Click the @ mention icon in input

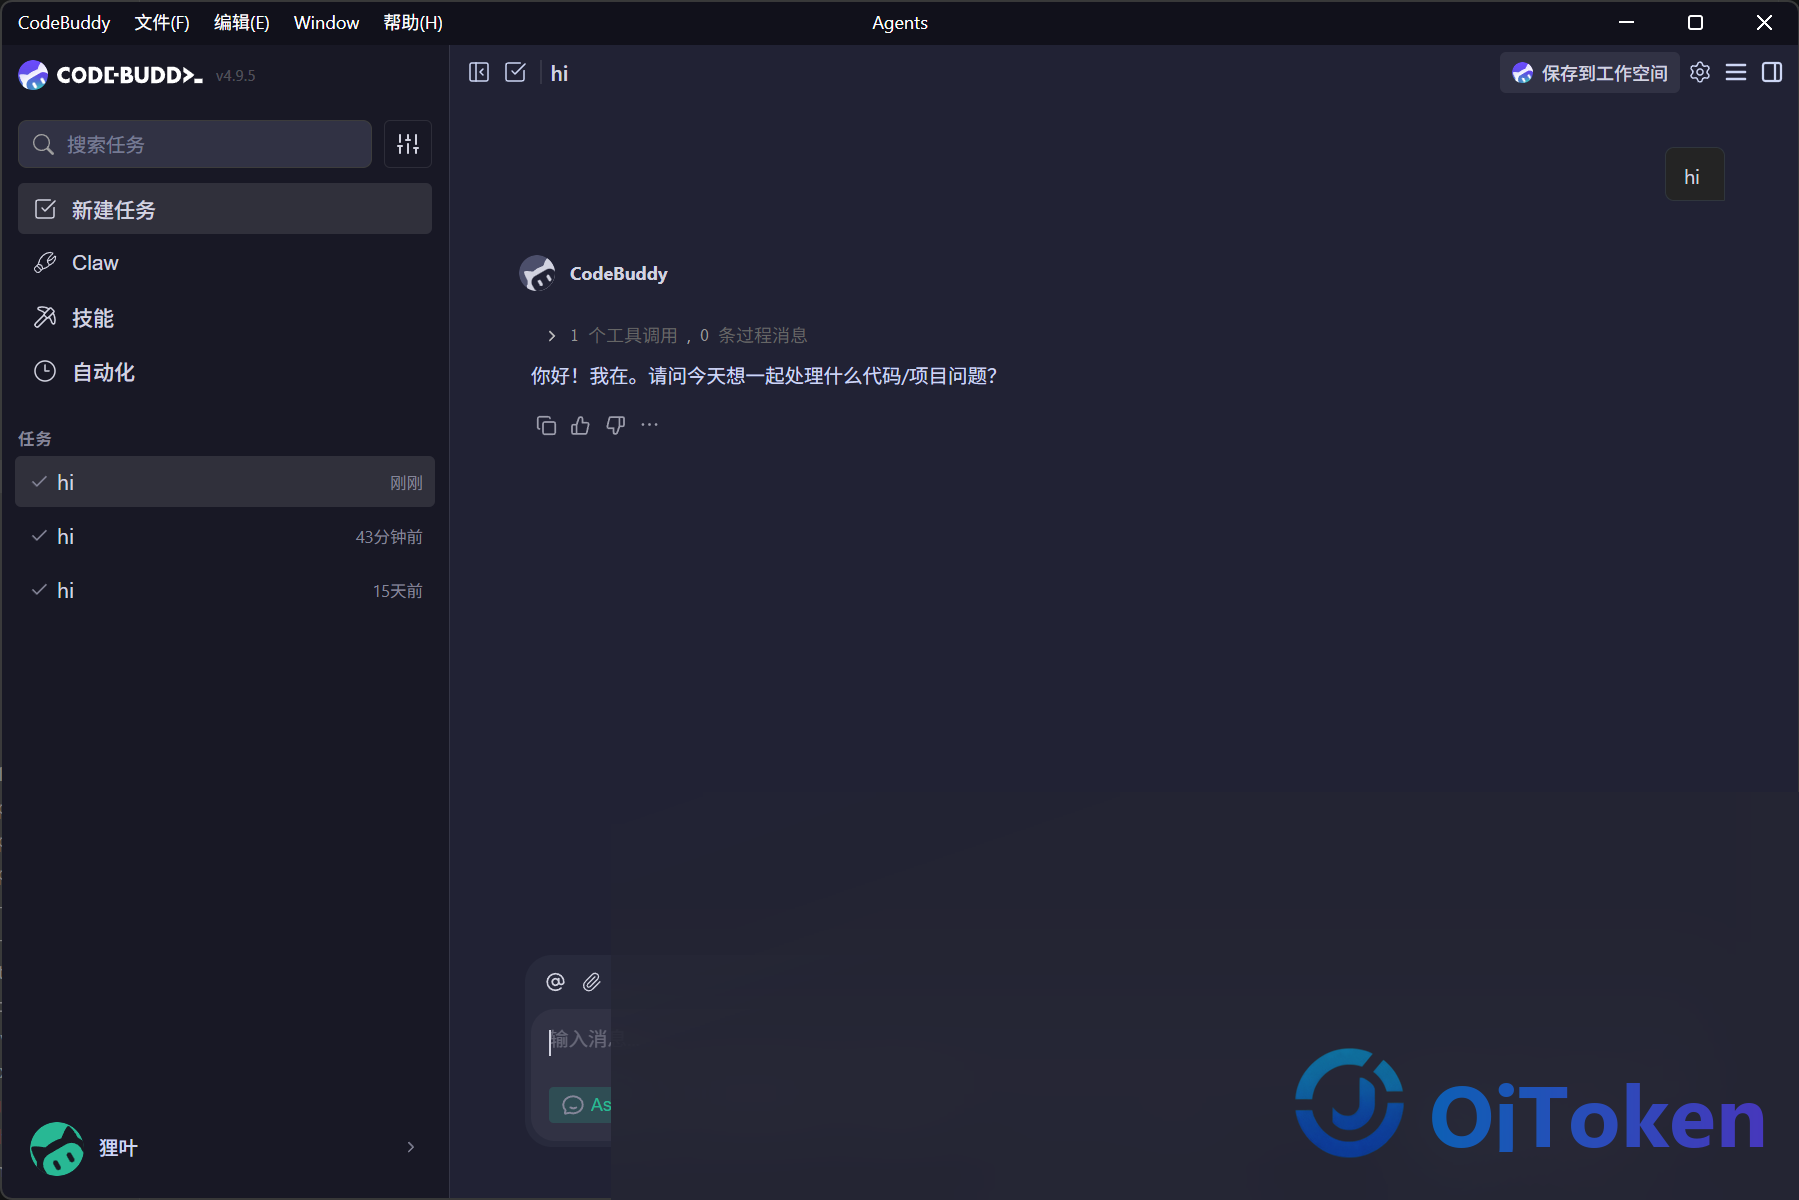(556, 982)
